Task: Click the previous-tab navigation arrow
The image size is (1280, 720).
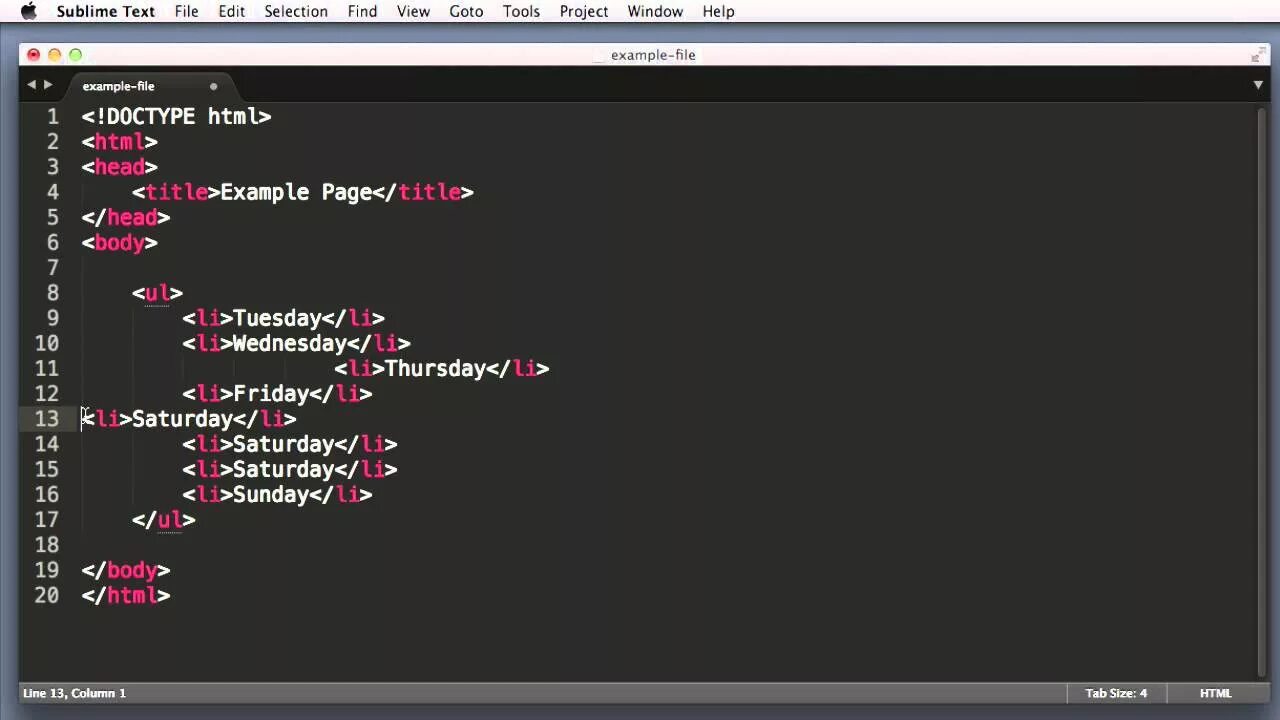Action: [x=31, y=85]
